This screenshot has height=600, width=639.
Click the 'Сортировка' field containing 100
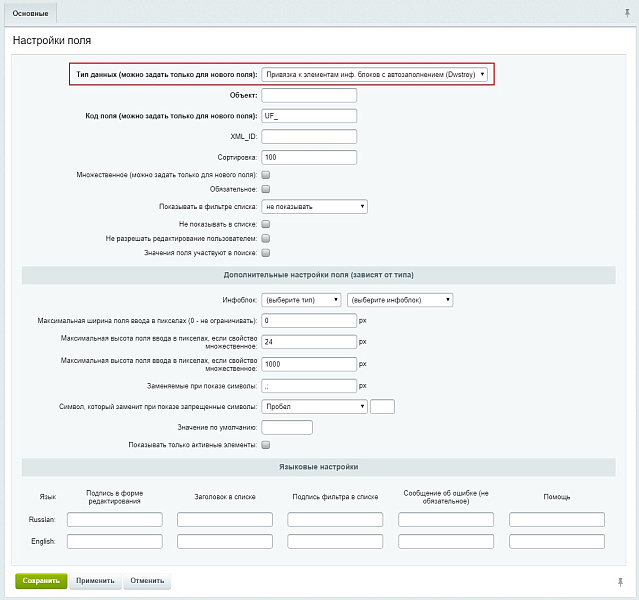[x=309, y=157]
